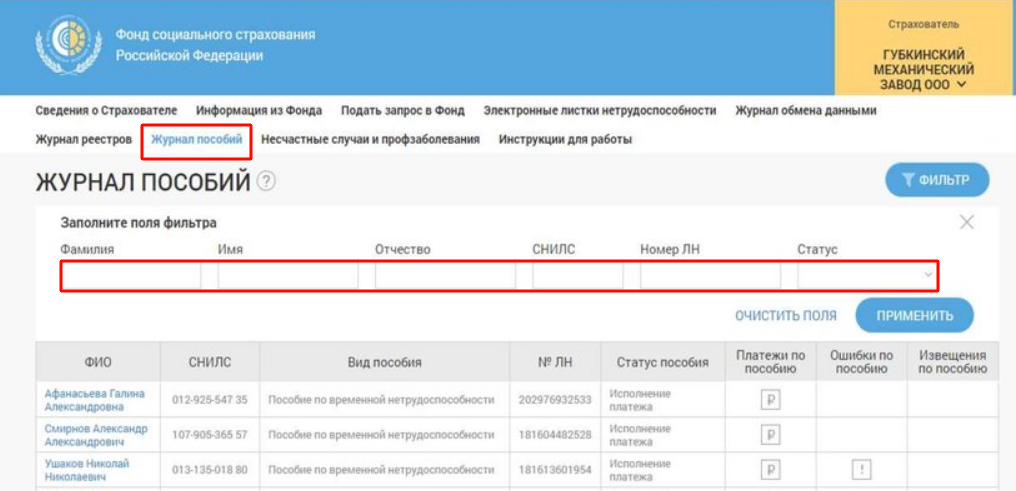This screenshot has height=491, width=1016.
Task: Open Инструкции для работы
Action: tap(565, 139)
